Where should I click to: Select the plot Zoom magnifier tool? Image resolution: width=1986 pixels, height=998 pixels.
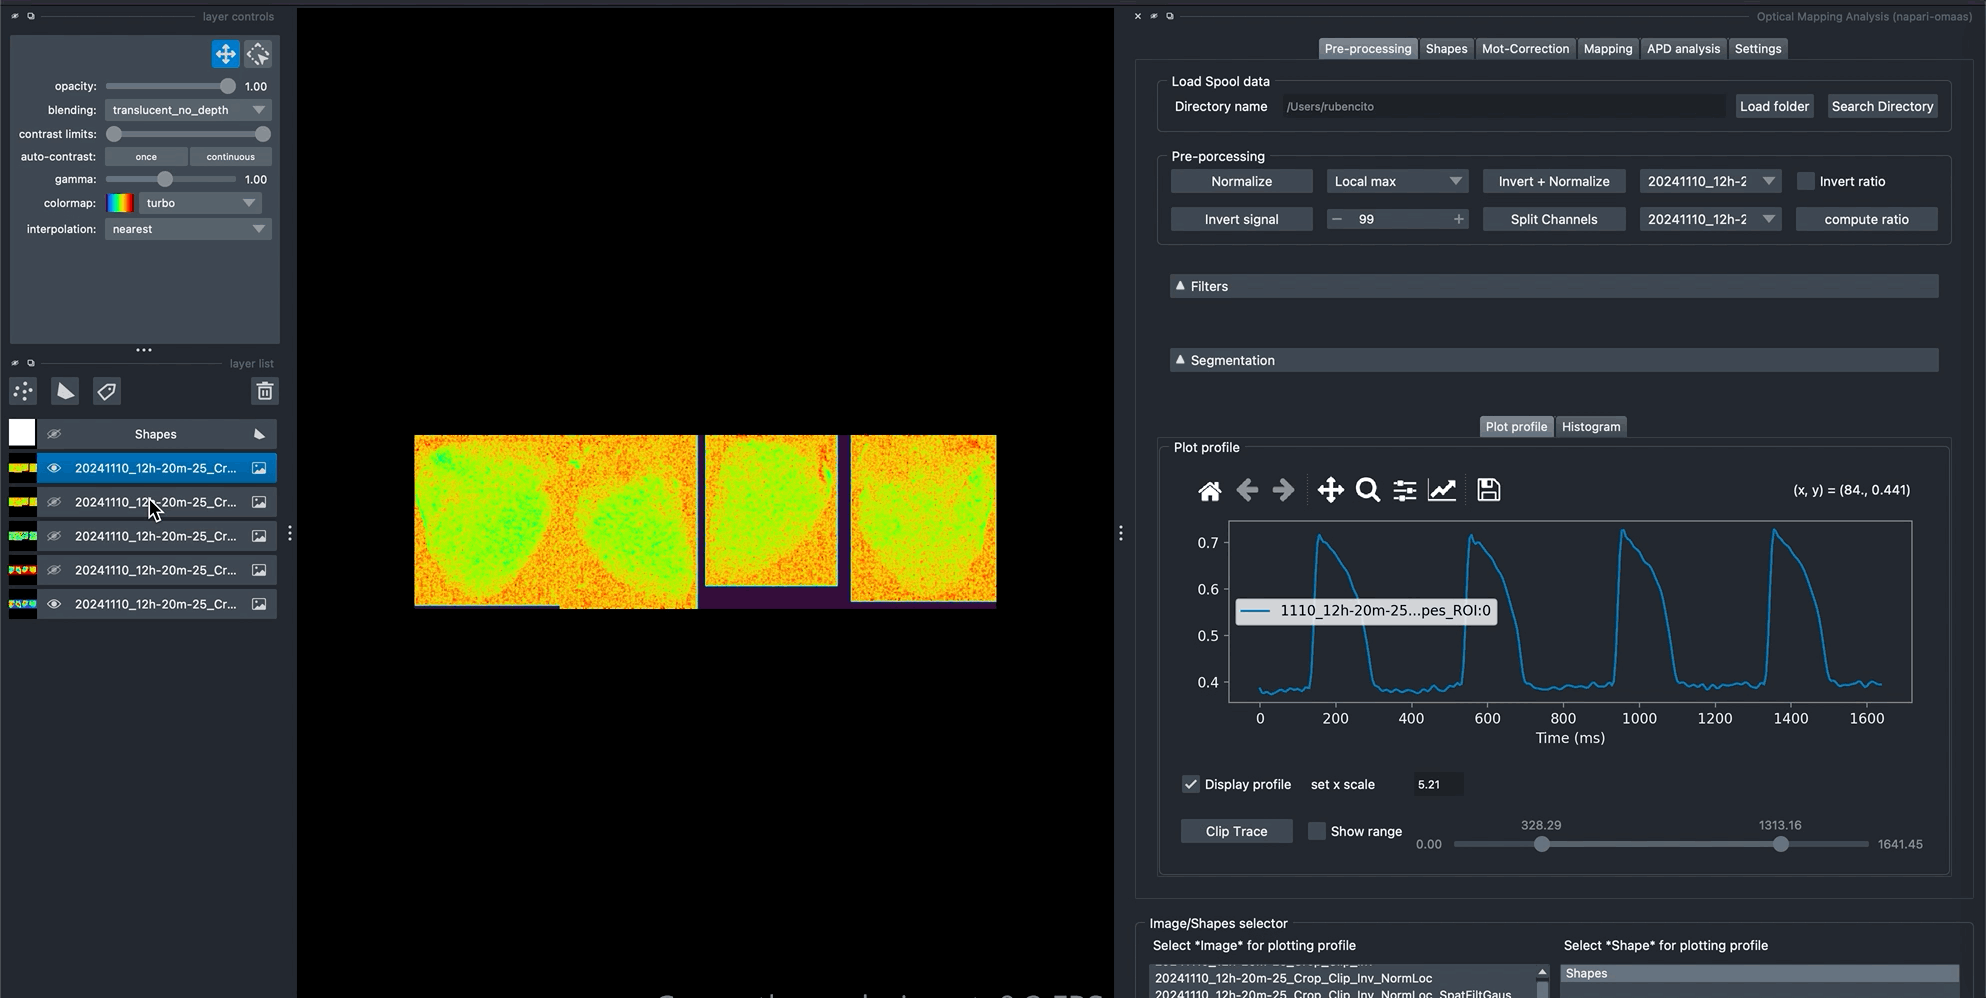click(x=1368, y=490)
